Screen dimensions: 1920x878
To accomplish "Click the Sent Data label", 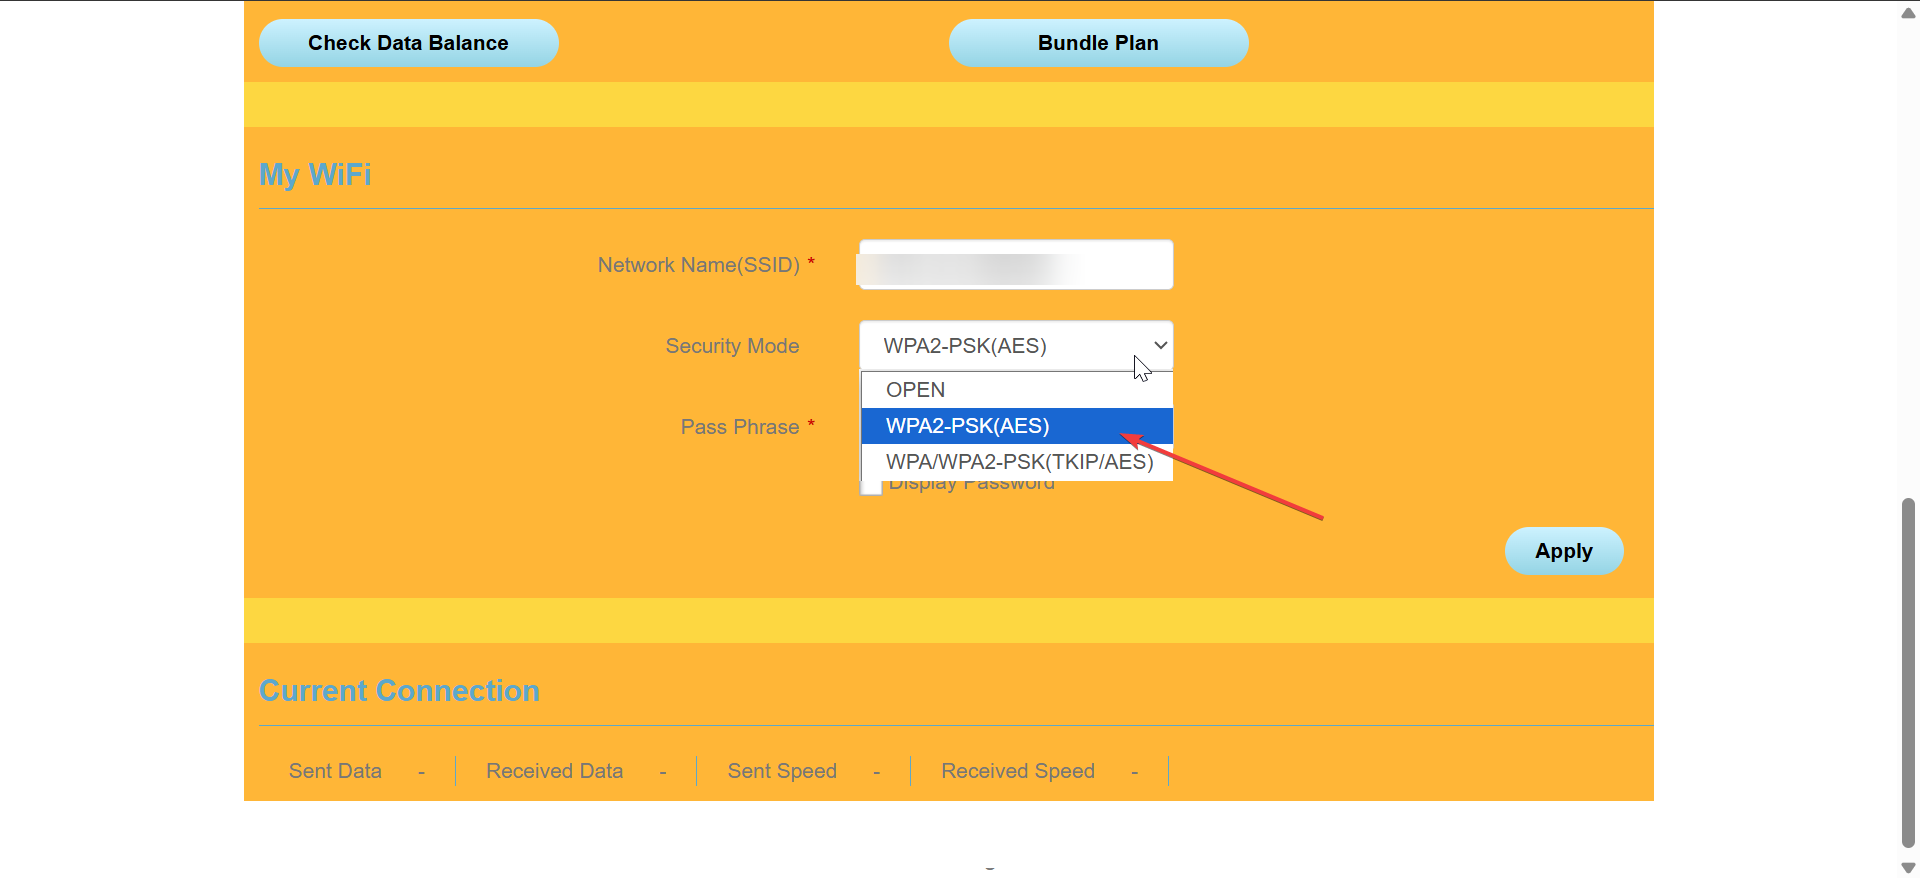I will click(x=335, y=771).
